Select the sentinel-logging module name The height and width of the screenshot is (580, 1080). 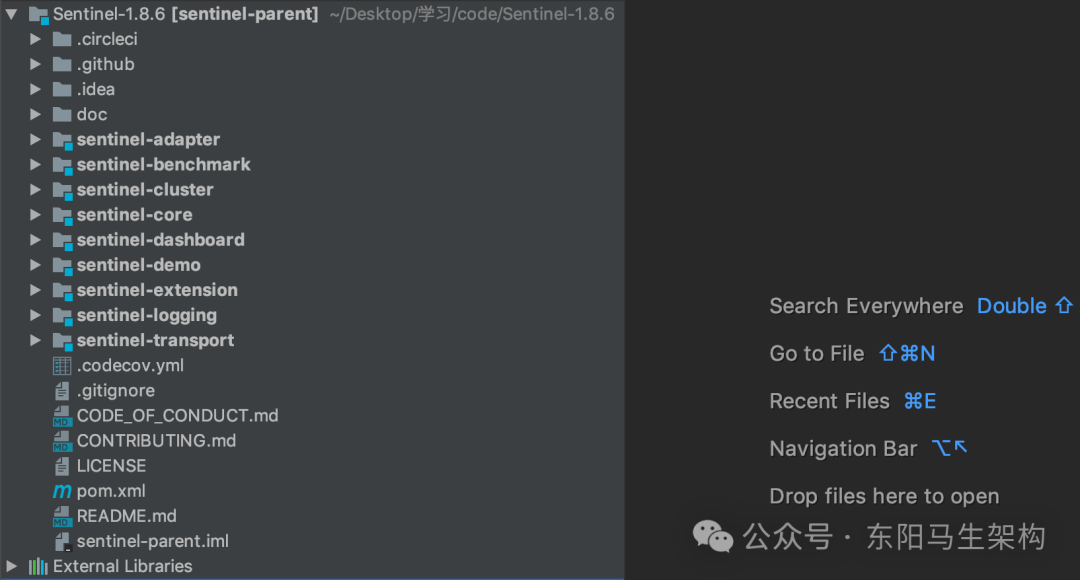click(147, 315)
